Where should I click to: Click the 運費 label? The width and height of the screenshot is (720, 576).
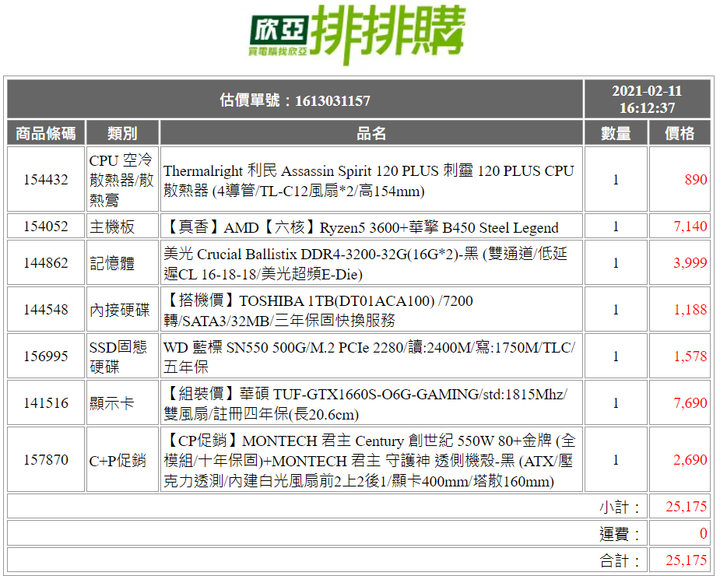619,534
